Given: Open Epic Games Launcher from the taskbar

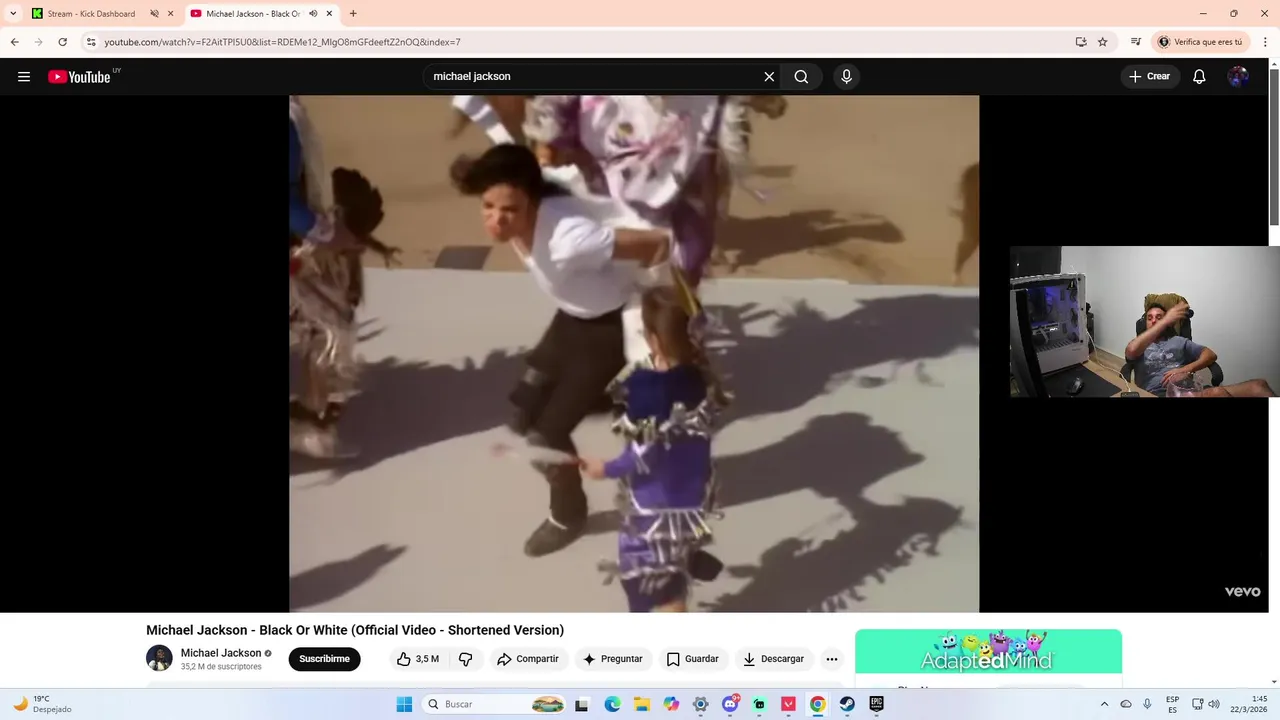Looking at the screenshot, I should pyautogui.click(x=876, y=704).
